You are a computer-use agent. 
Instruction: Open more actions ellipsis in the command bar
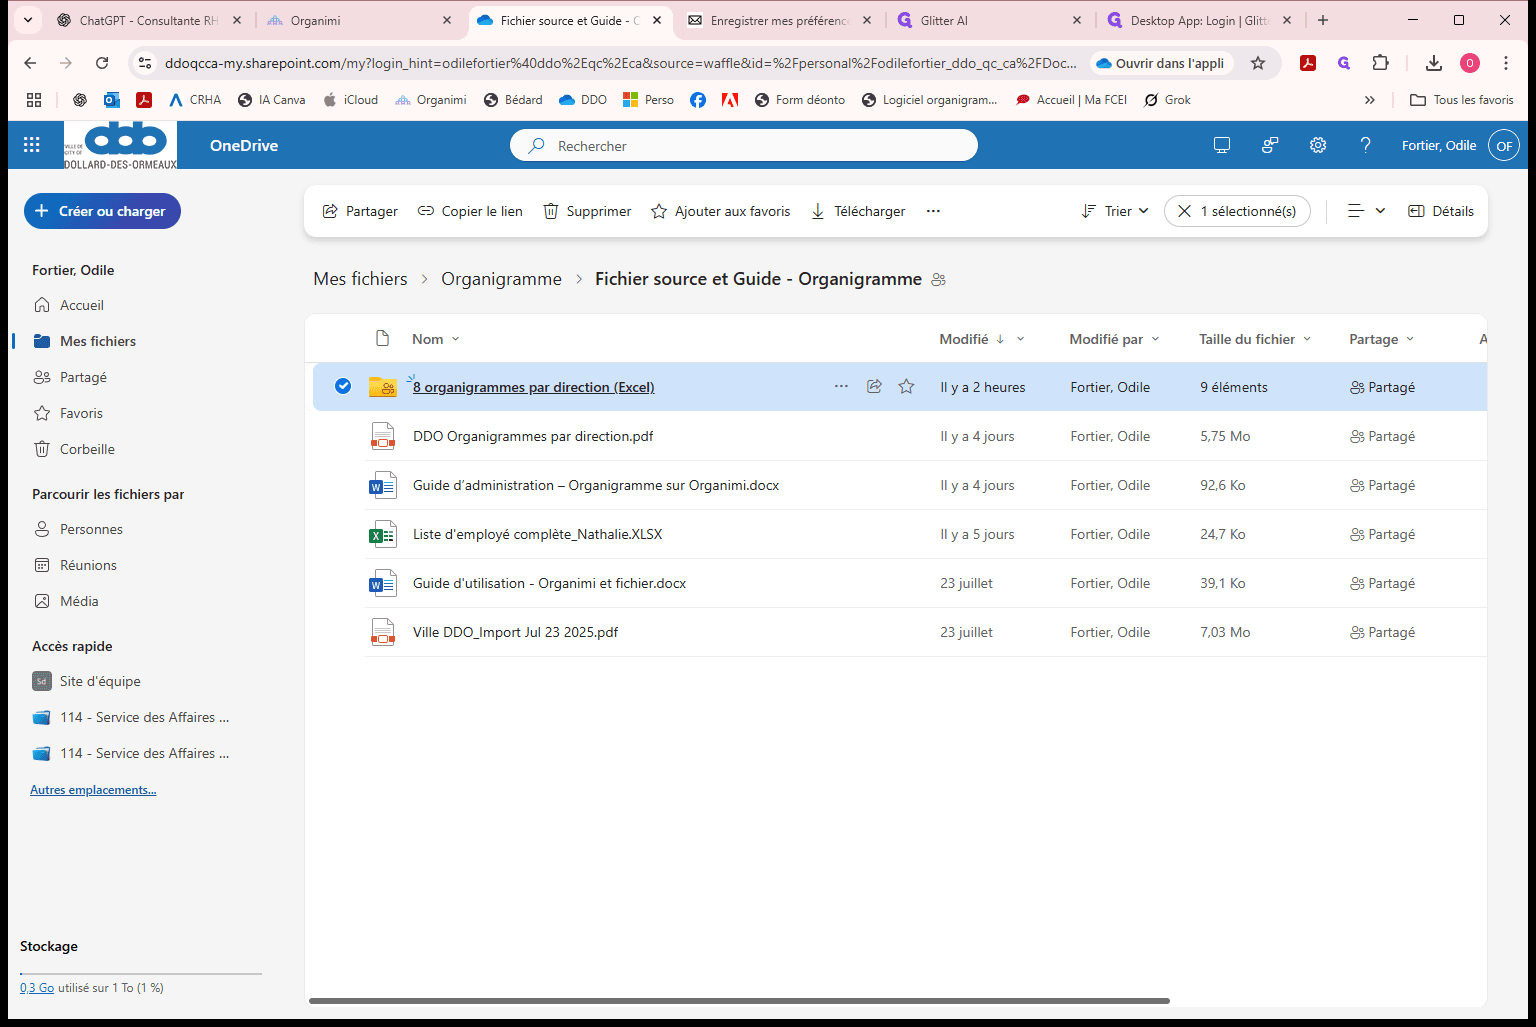coord(933,211)
